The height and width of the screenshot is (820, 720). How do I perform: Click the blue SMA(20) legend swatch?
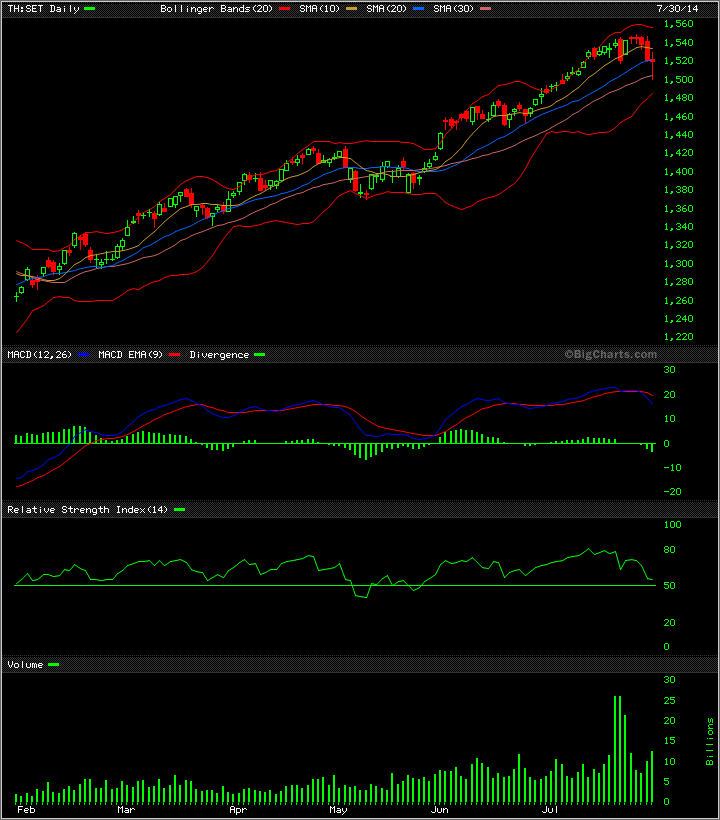coord(418,9)
